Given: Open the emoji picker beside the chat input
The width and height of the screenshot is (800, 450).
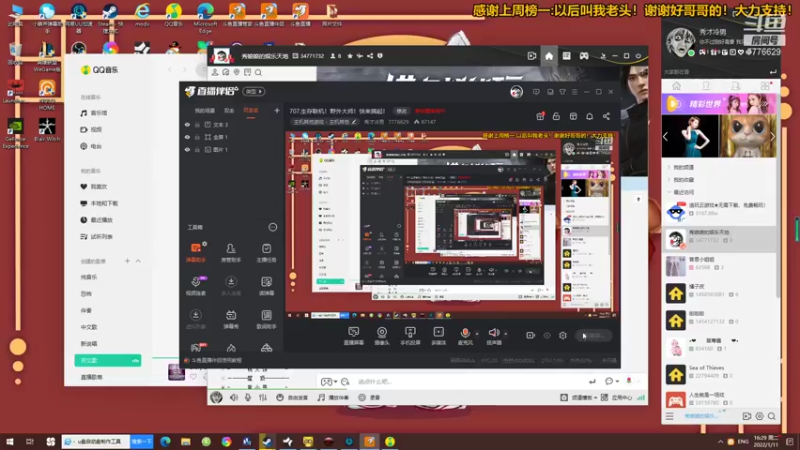Looking at the screenshot, I should pyautogui.click(x=345, y=382).
